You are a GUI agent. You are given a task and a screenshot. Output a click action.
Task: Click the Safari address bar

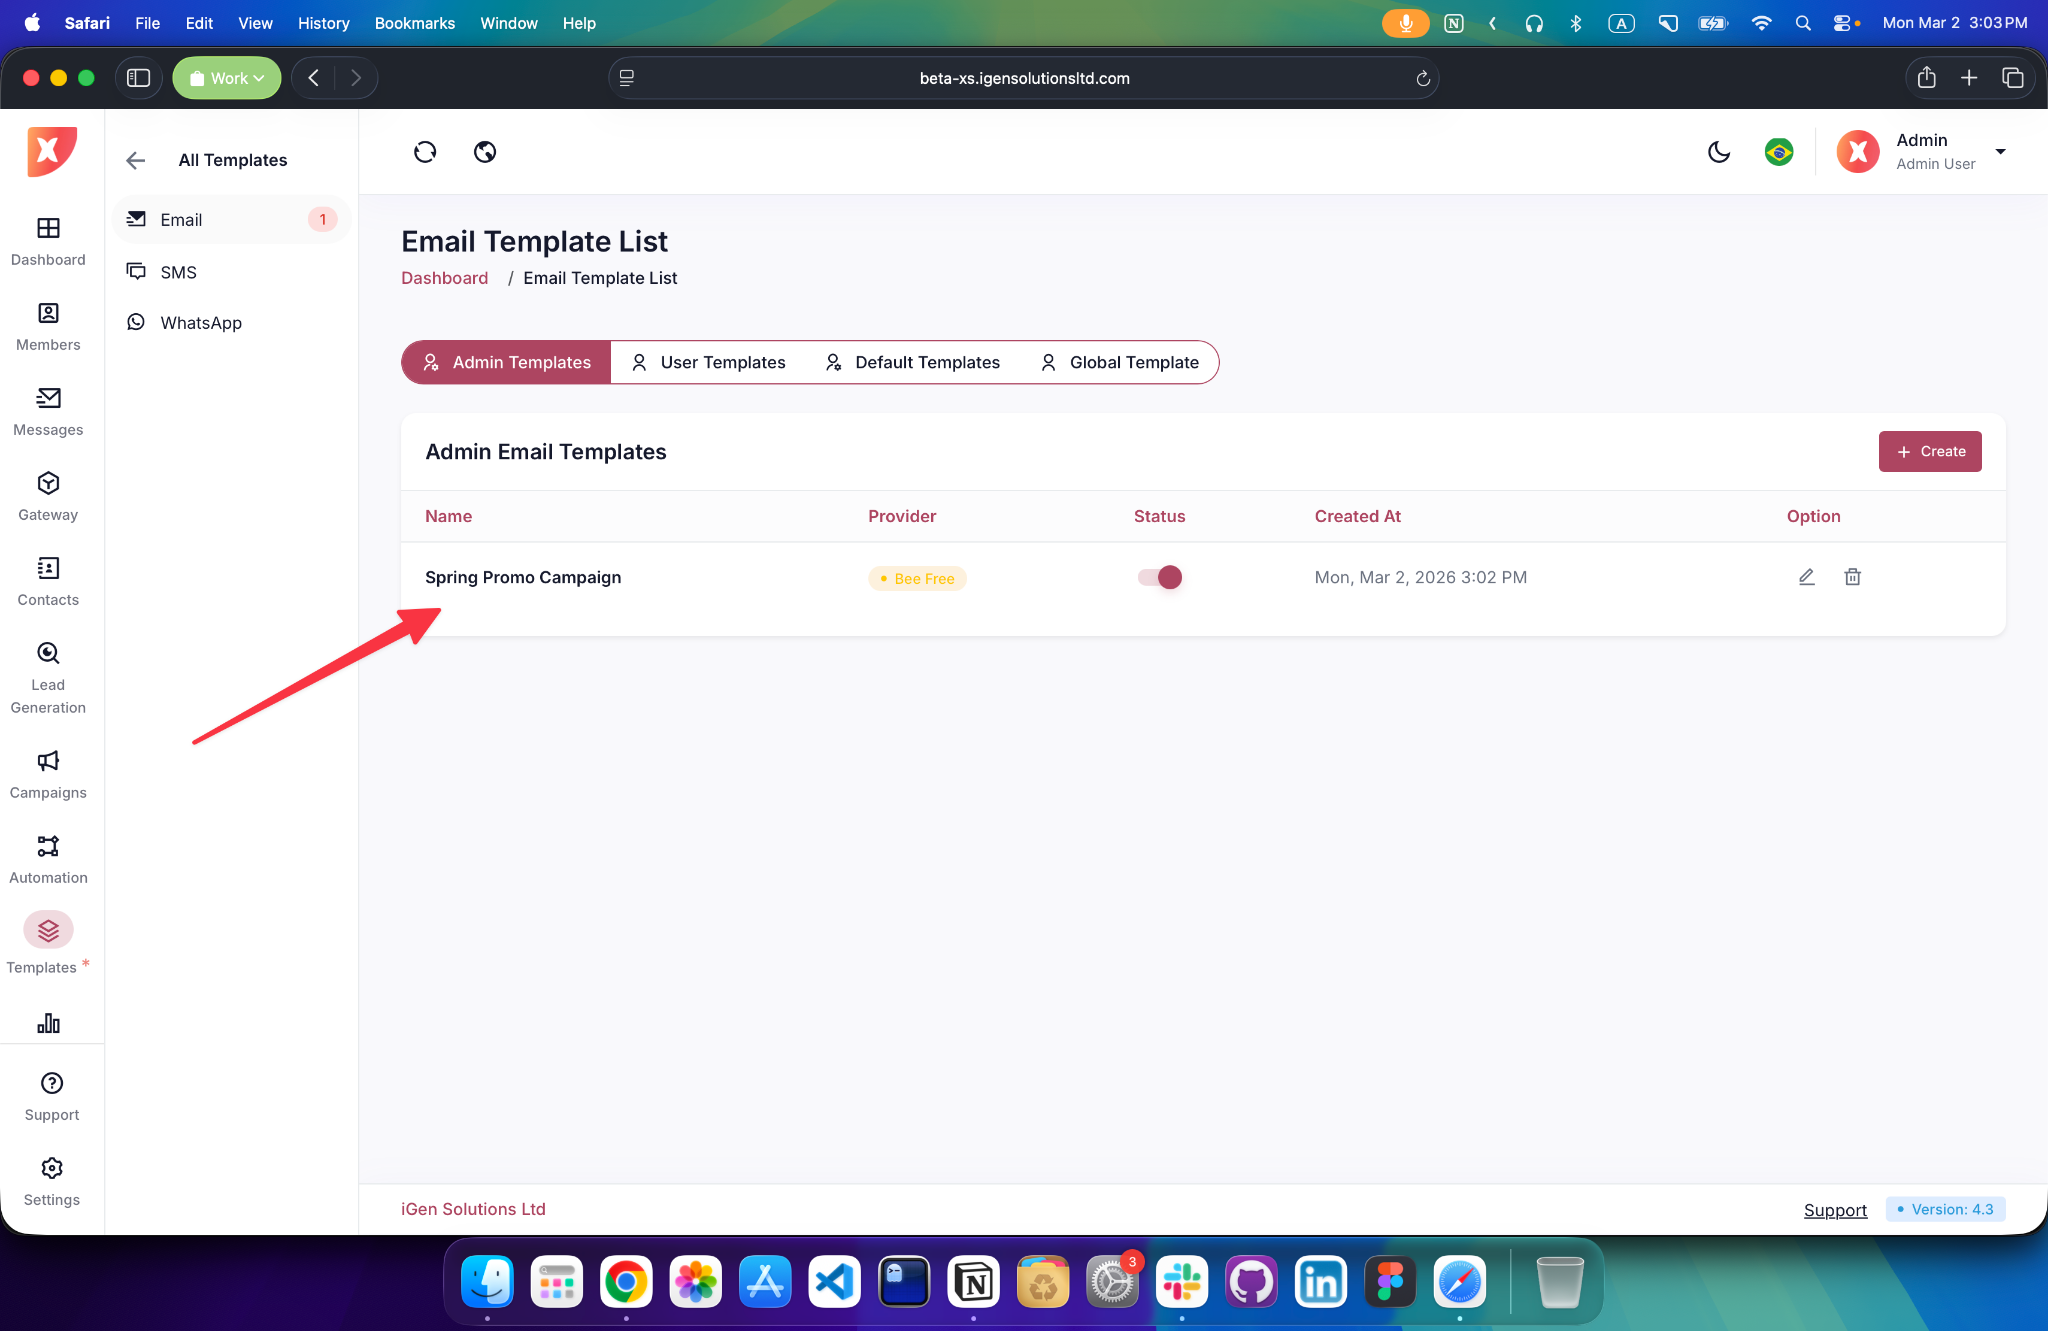(1023, 78)
